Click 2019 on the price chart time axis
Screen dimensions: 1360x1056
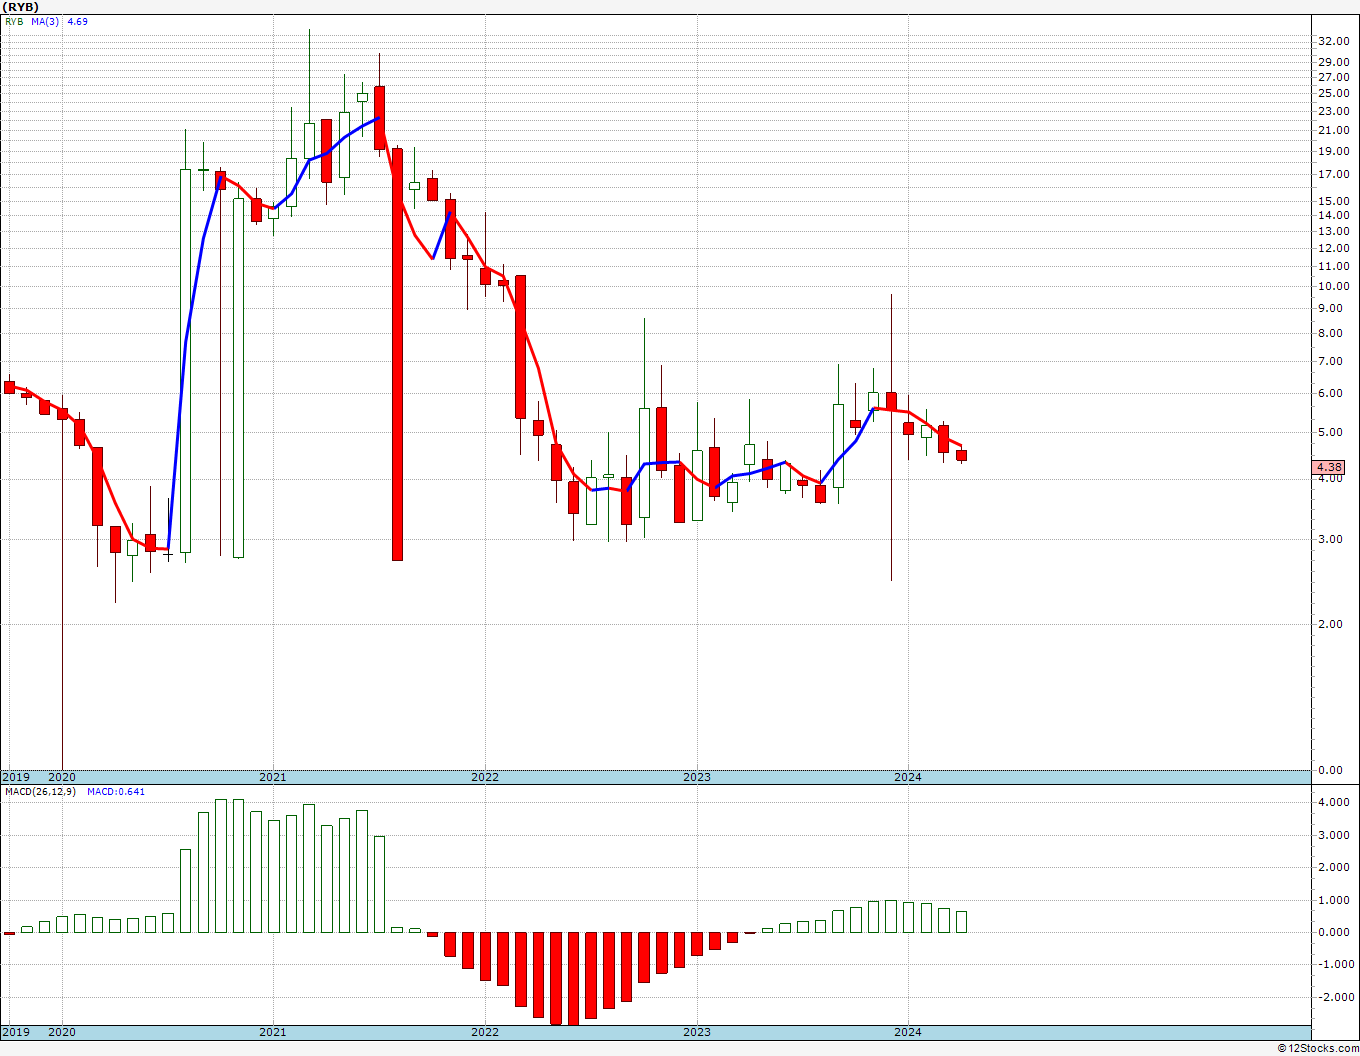point(15,777)
